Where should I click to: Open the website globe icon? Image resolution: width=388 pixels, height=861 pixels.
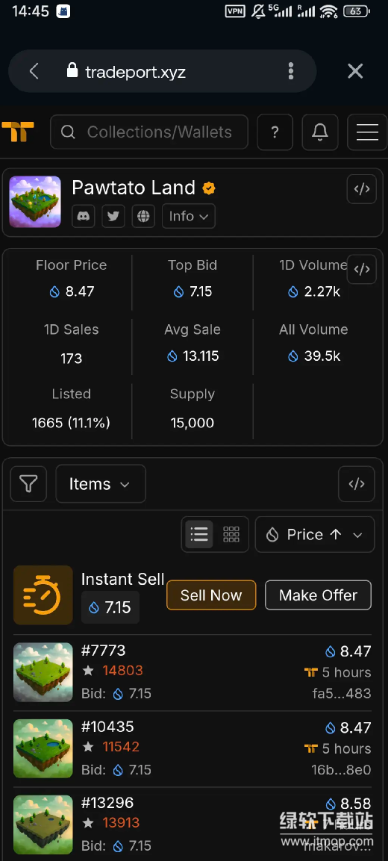click(143, 216)
